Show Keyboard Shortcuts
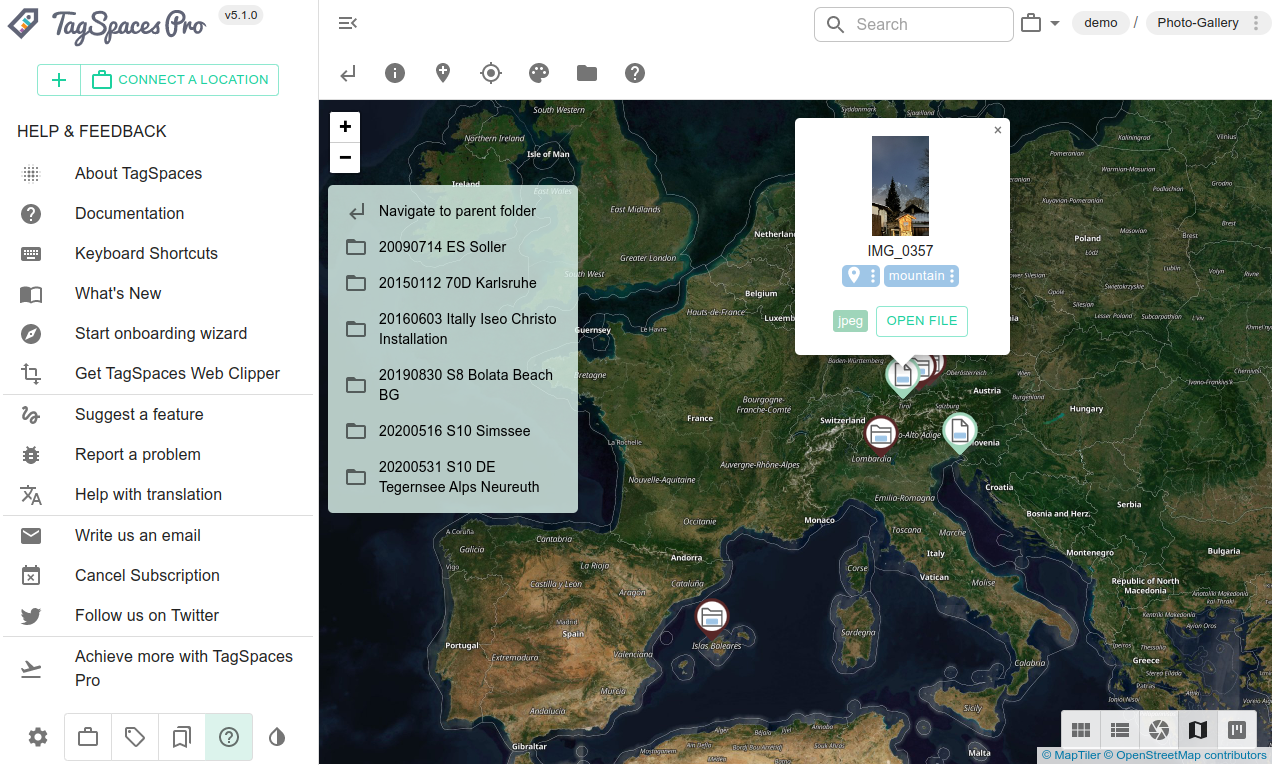The image size is (1273, 765). pyautogui.click(x=159, y=254)
